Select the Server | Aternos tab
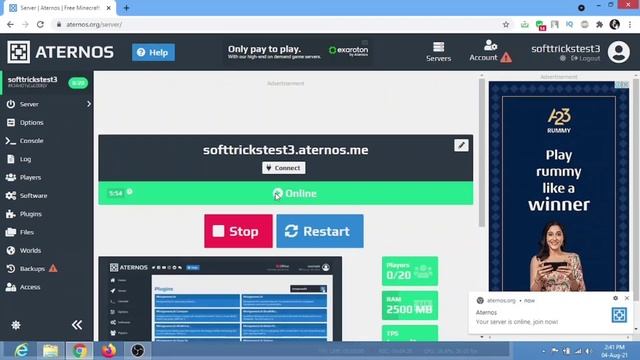 tap(60, 8)
